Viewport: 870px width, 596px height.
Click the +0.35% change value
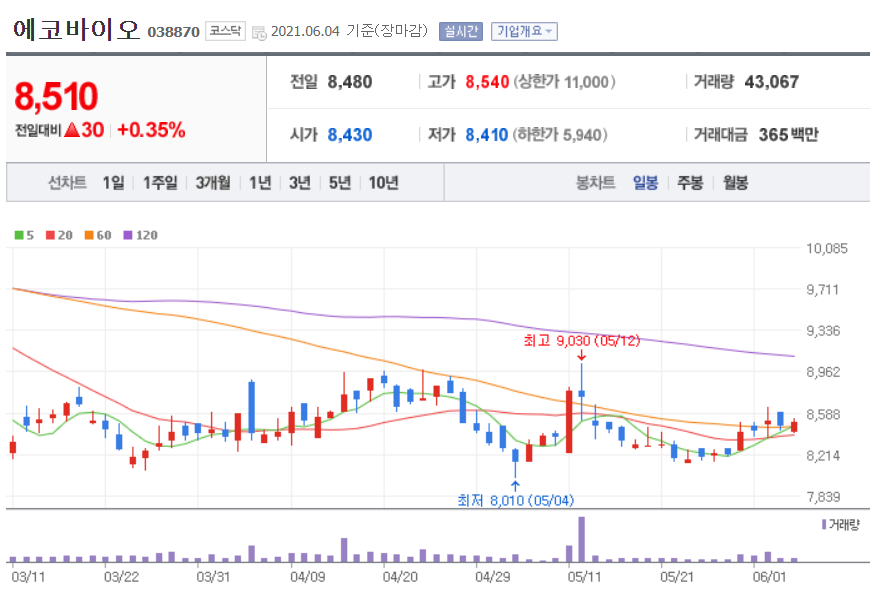pos(151,130)
